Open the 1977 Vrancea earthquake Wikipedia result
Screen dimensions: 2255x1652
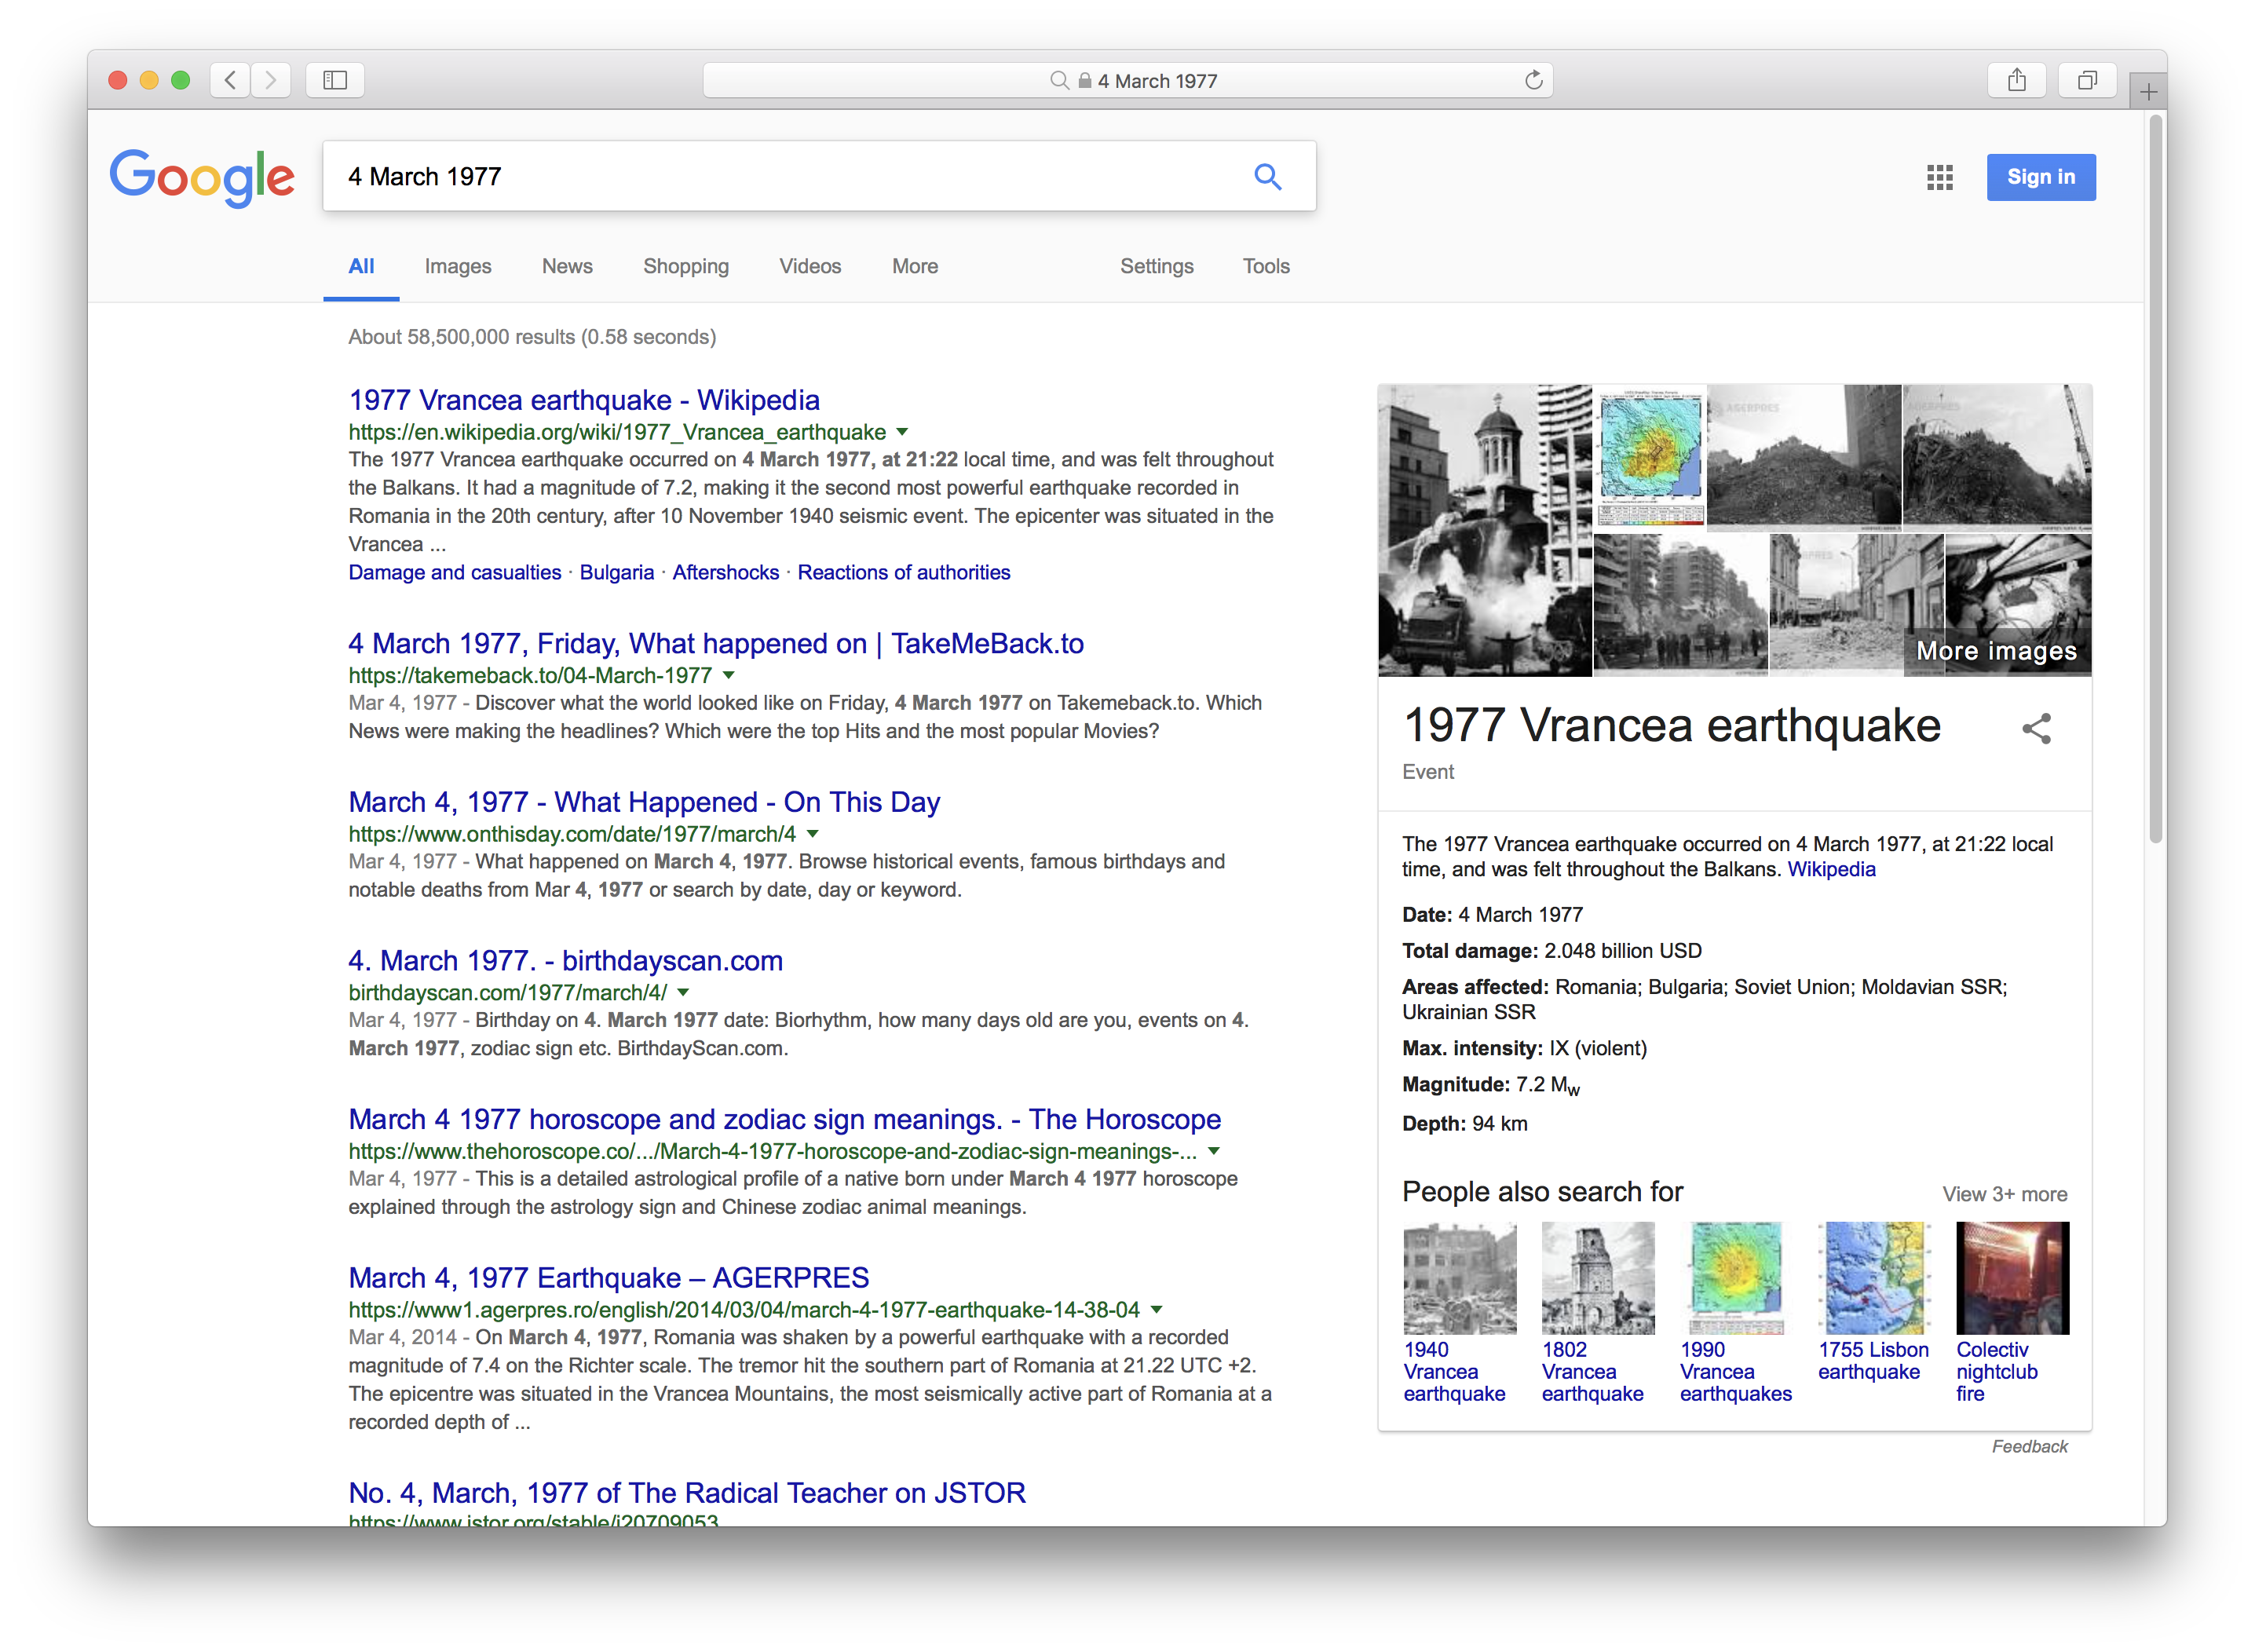tap(583, 400)
